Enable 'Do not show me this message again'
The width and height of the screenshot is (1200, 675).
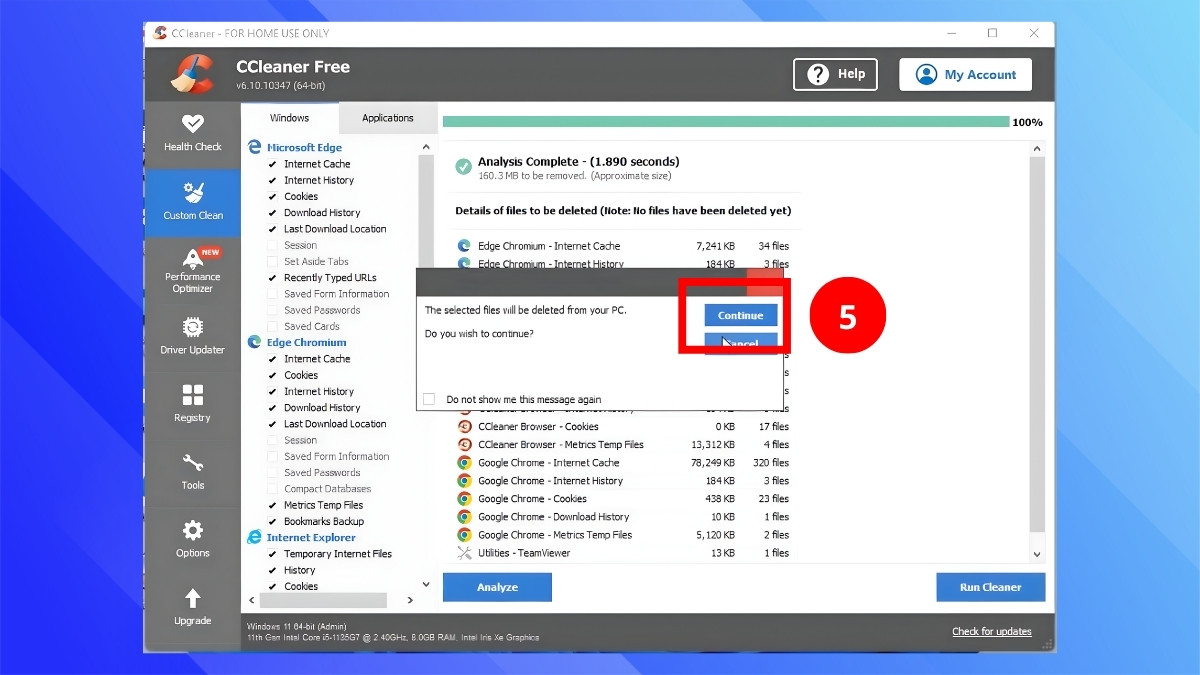click(429, 398)
